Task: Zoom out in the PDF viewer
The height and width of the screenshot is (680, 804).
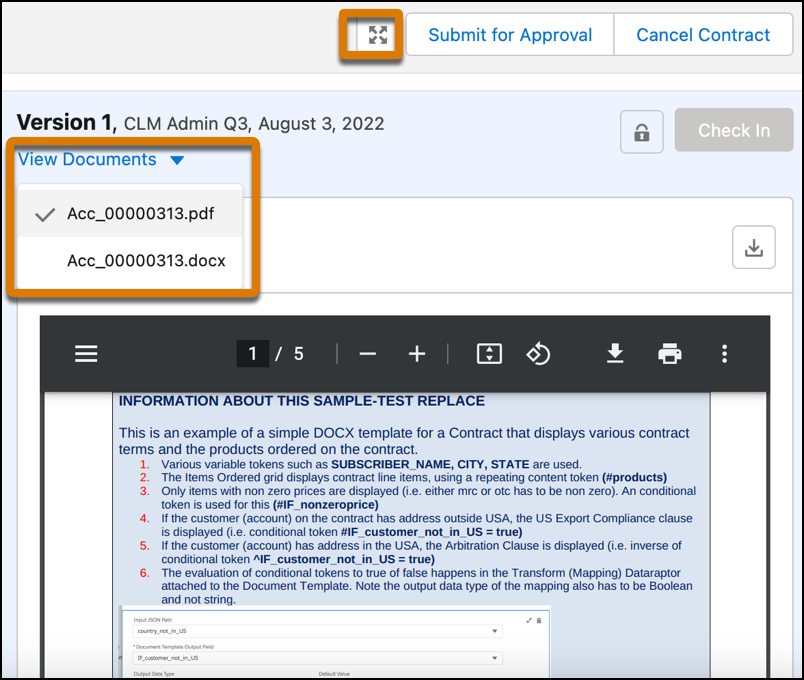Action: point(368,354)
